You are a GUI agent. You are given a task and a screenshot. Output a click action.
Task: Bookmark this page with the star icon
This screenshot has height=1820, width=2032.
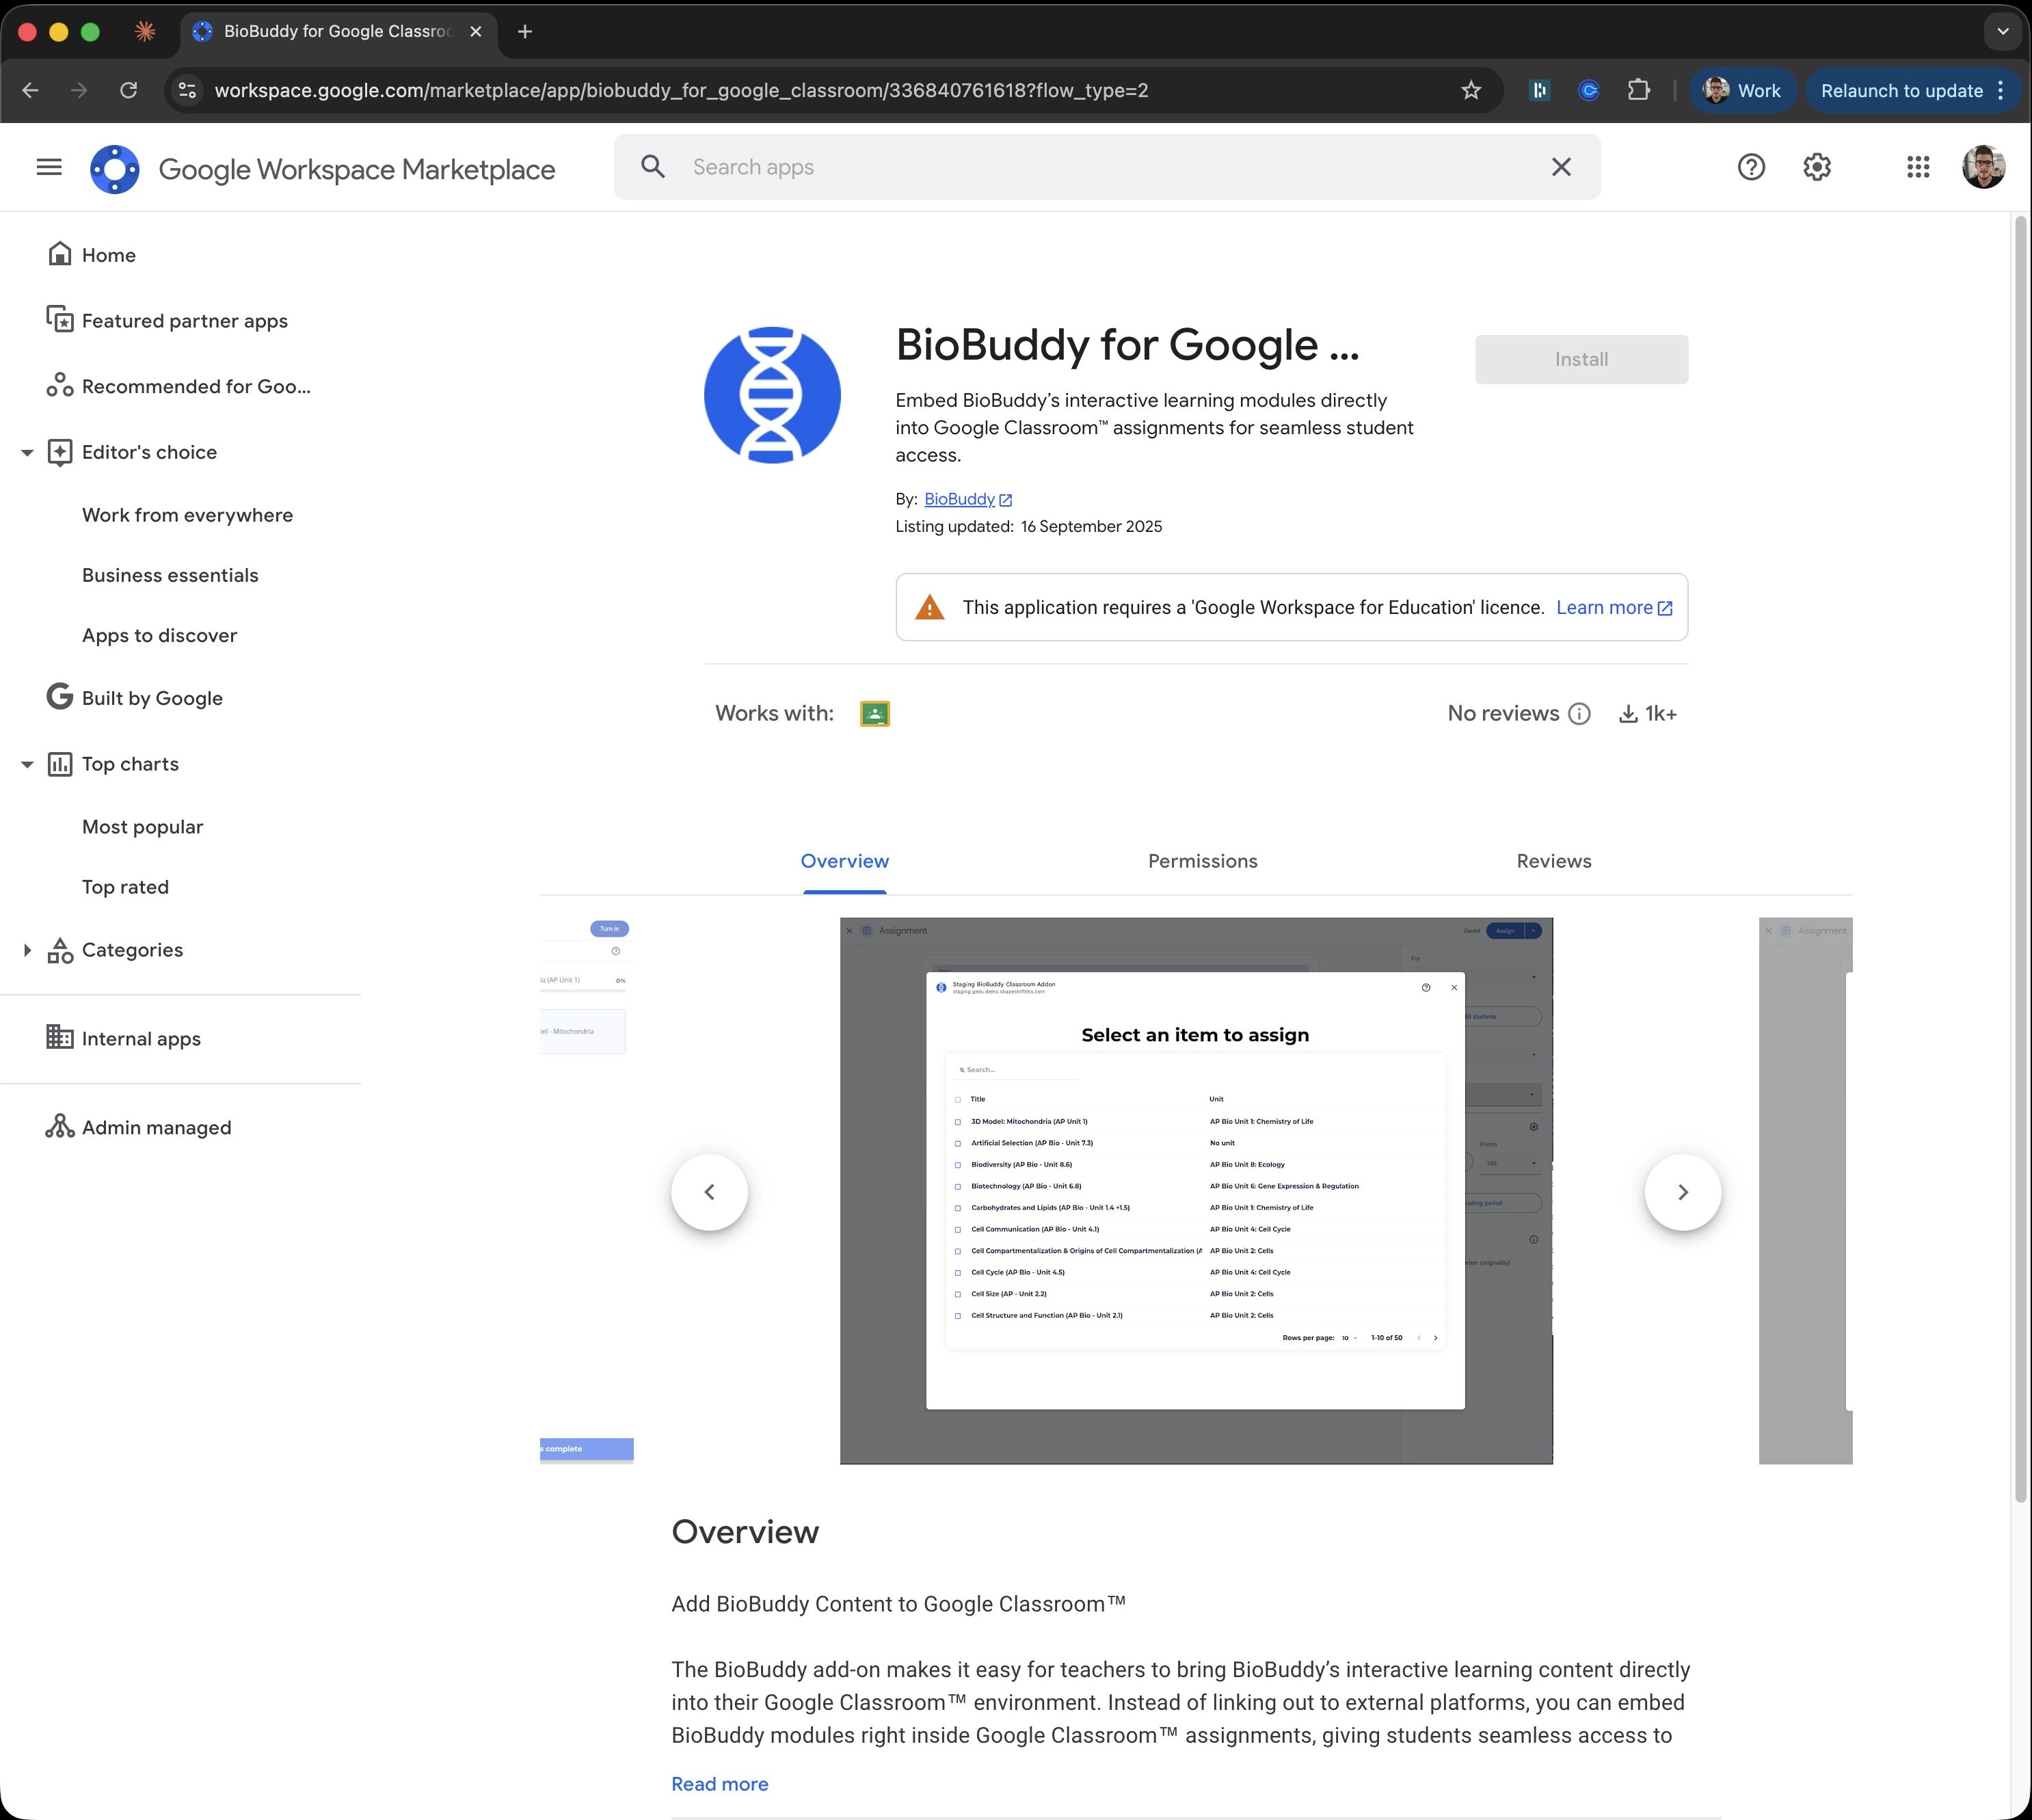(1471, 91)
